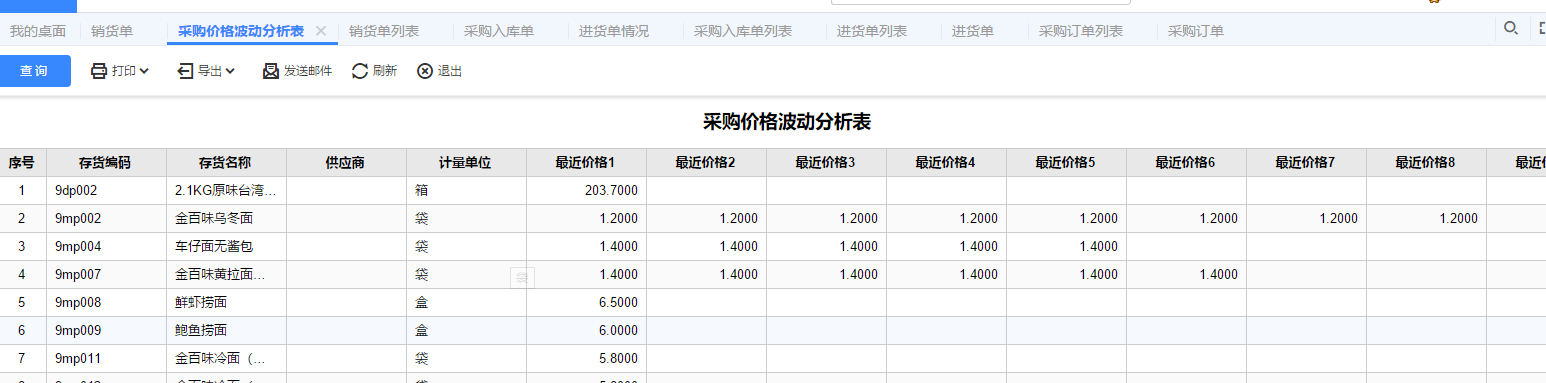Image resolution: width=1546 pixels, height=383 pixels.
Task: Switch to the 进货单情况 tab
Action: point(614,31)
